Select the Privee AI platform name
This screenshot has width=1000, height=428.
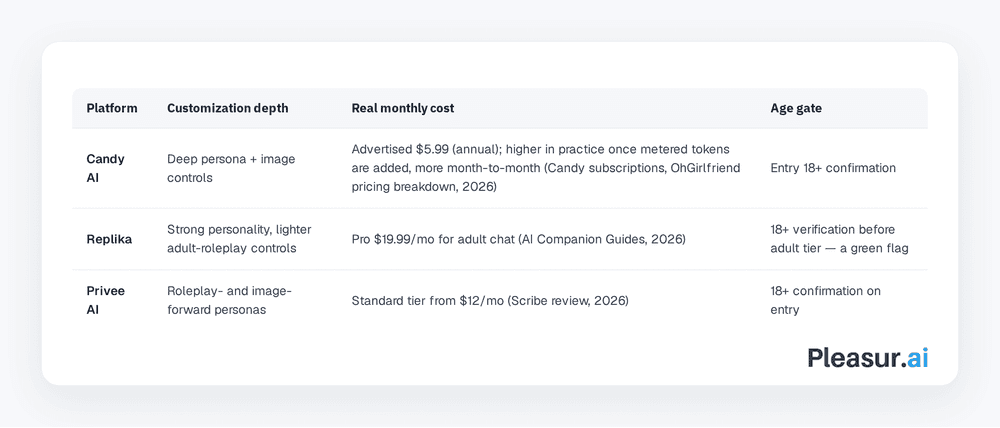click(x=106, y=300)
